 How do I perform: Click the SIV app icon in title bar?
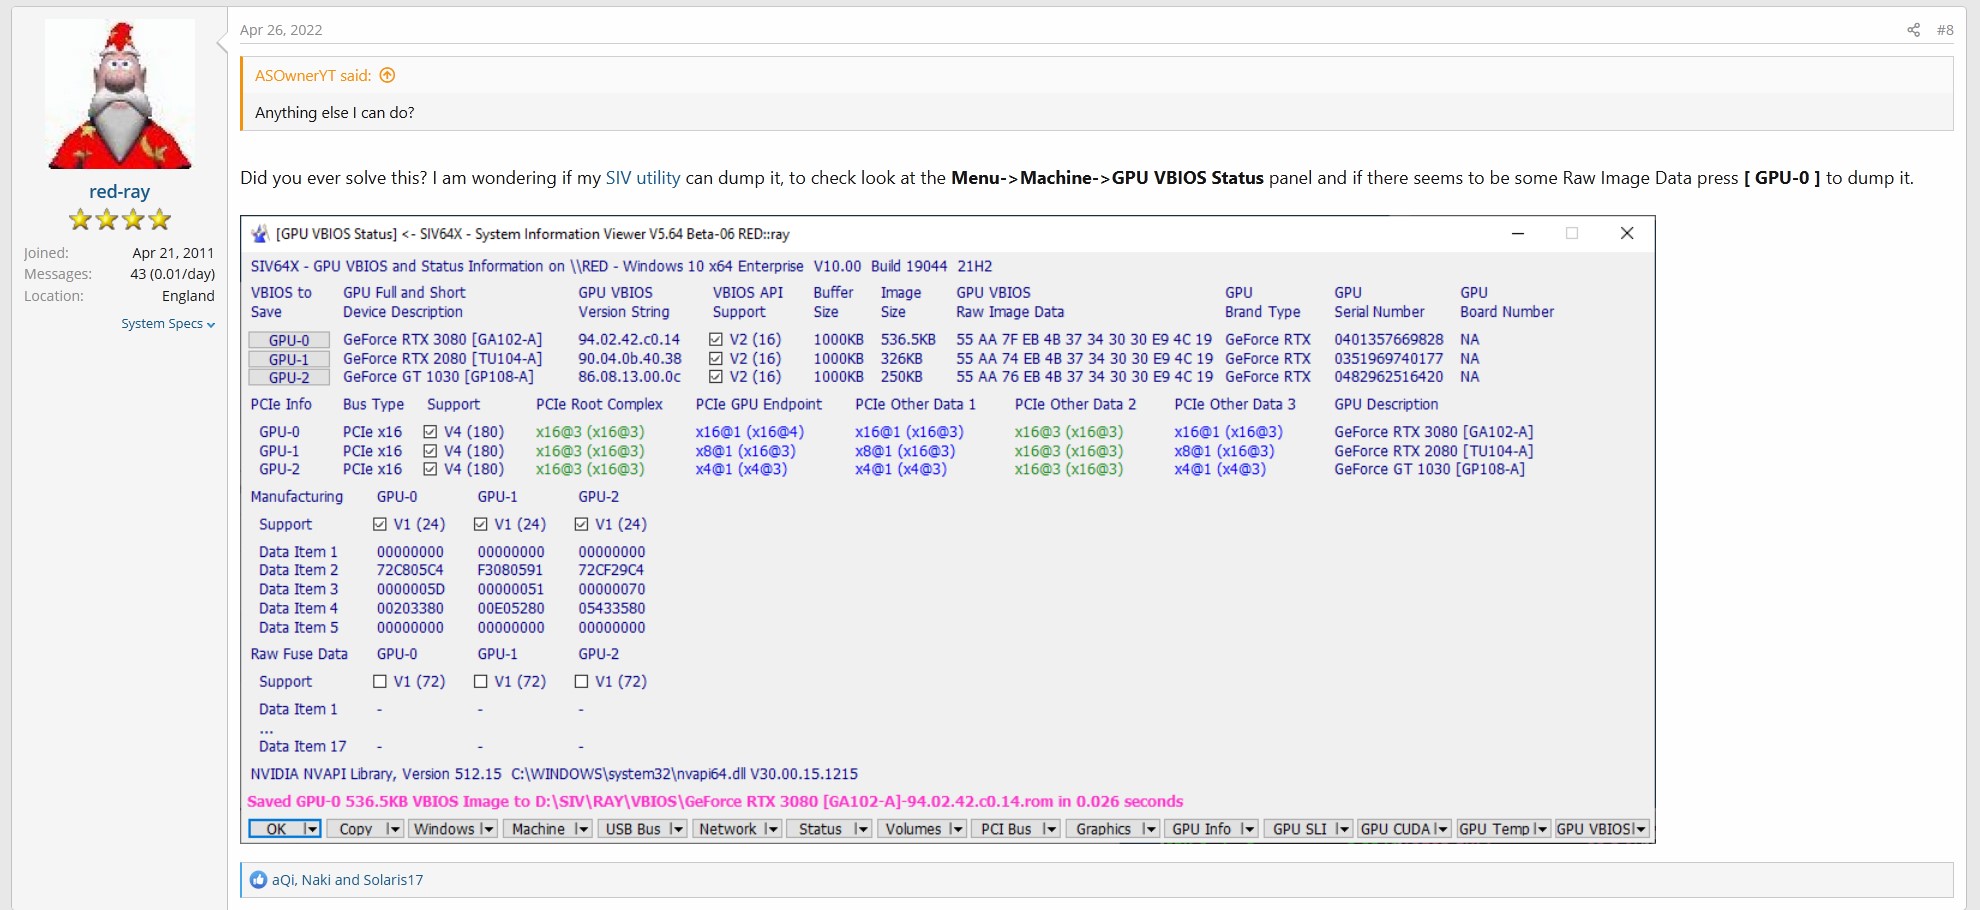260,234
